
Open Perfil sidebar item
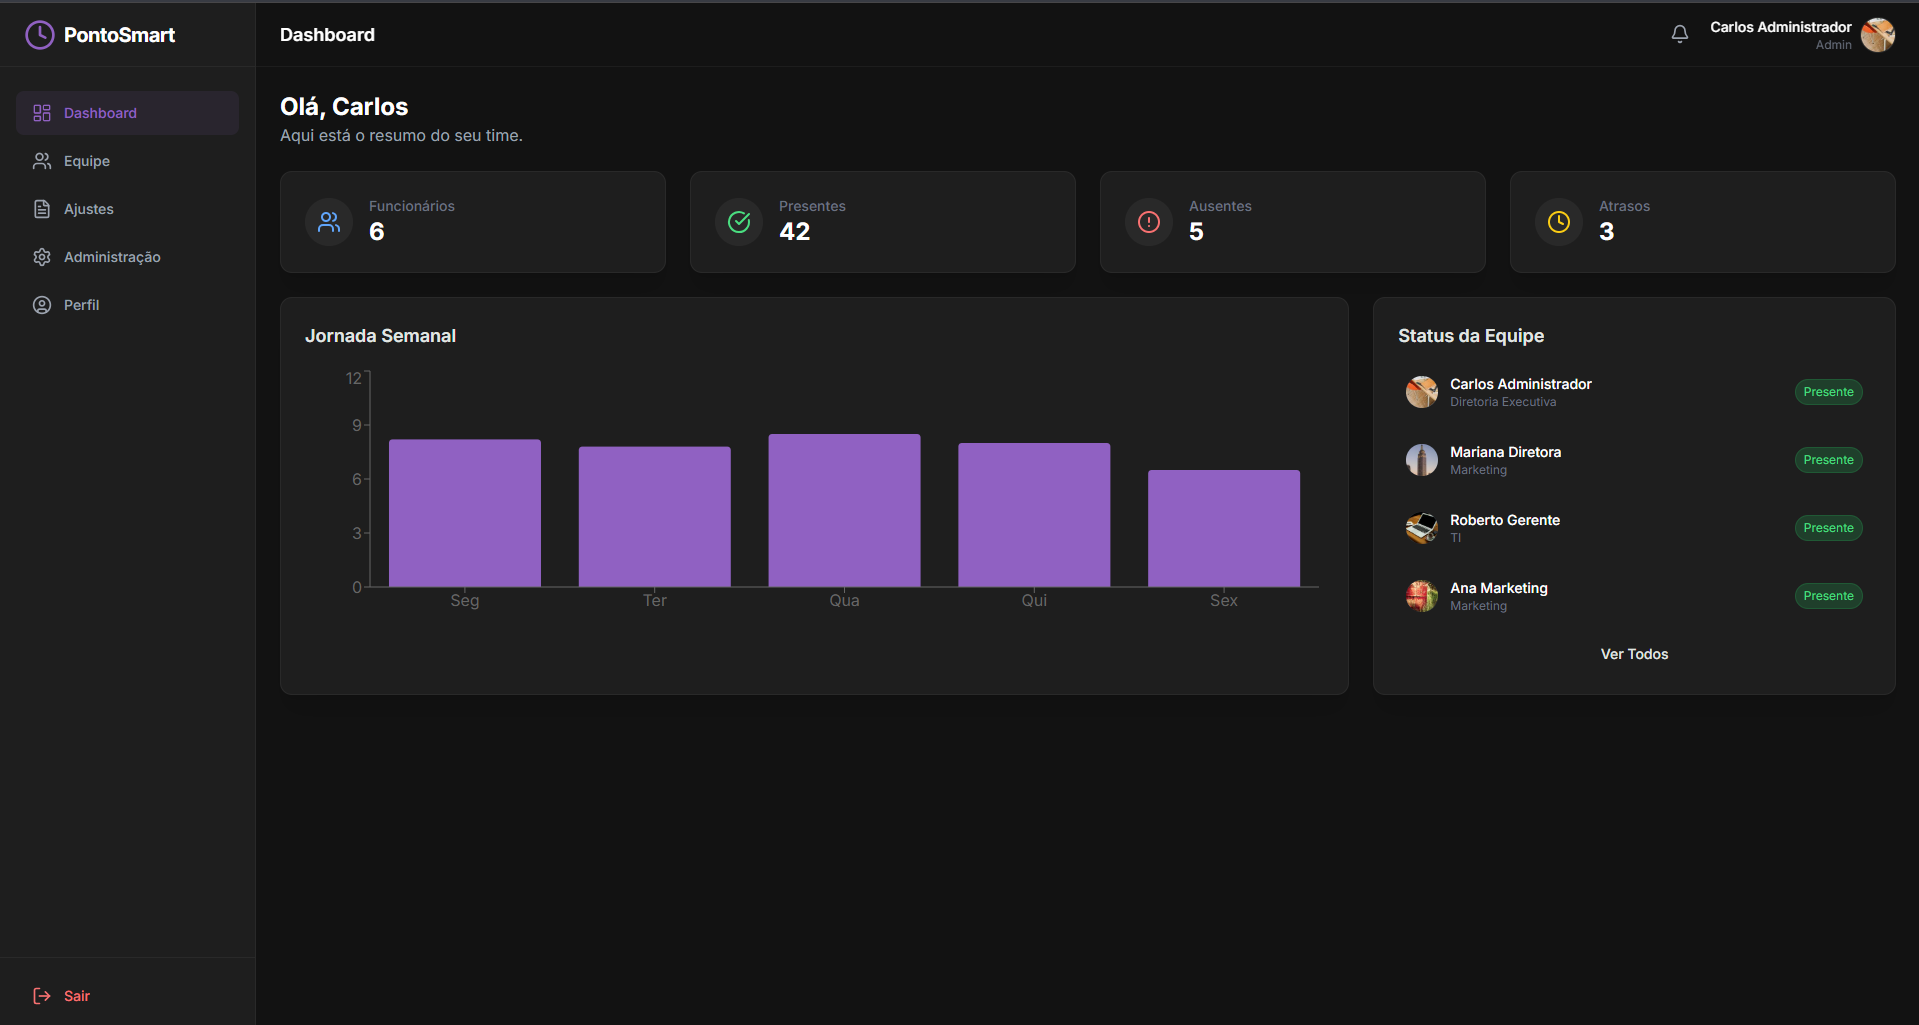tap(127, 305)
